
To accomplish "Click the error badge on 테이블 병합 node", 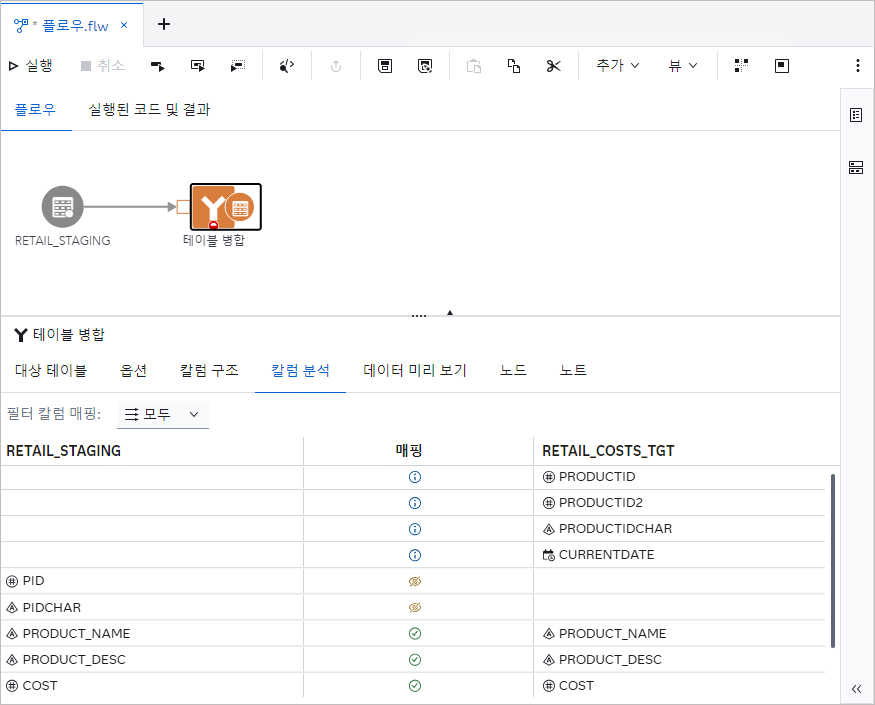I will point(213,225).
